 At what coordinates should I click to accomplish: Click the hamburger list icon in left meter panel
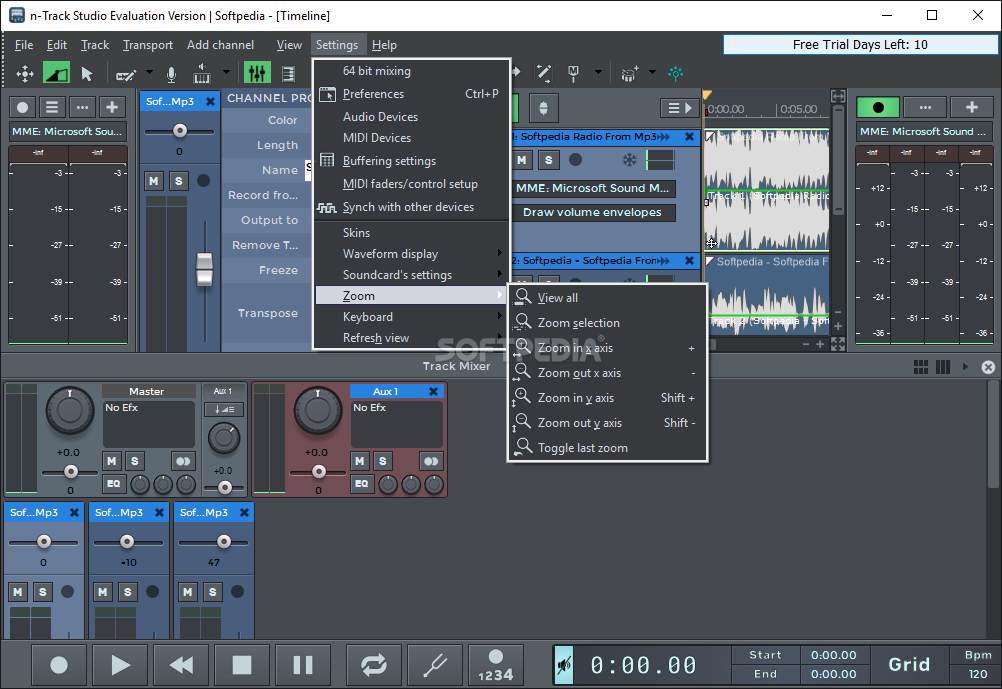(52, 107)
